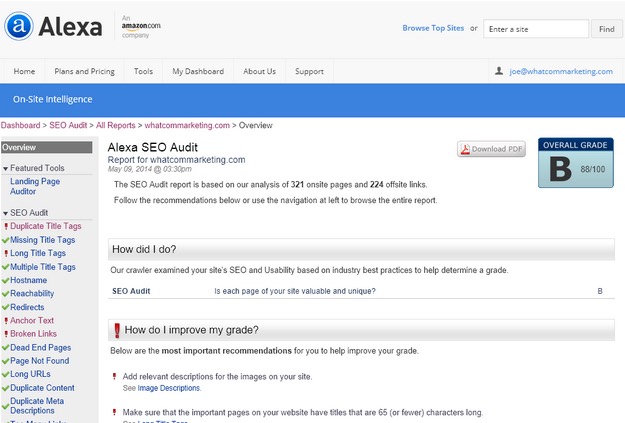Click the Download PDF button

coord(491,149)
